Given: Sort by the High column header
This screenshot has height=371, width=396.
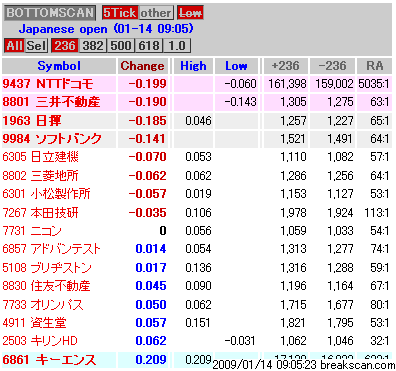Looking at the screenshot, I should pyautogui.click(x=193, y=66).
